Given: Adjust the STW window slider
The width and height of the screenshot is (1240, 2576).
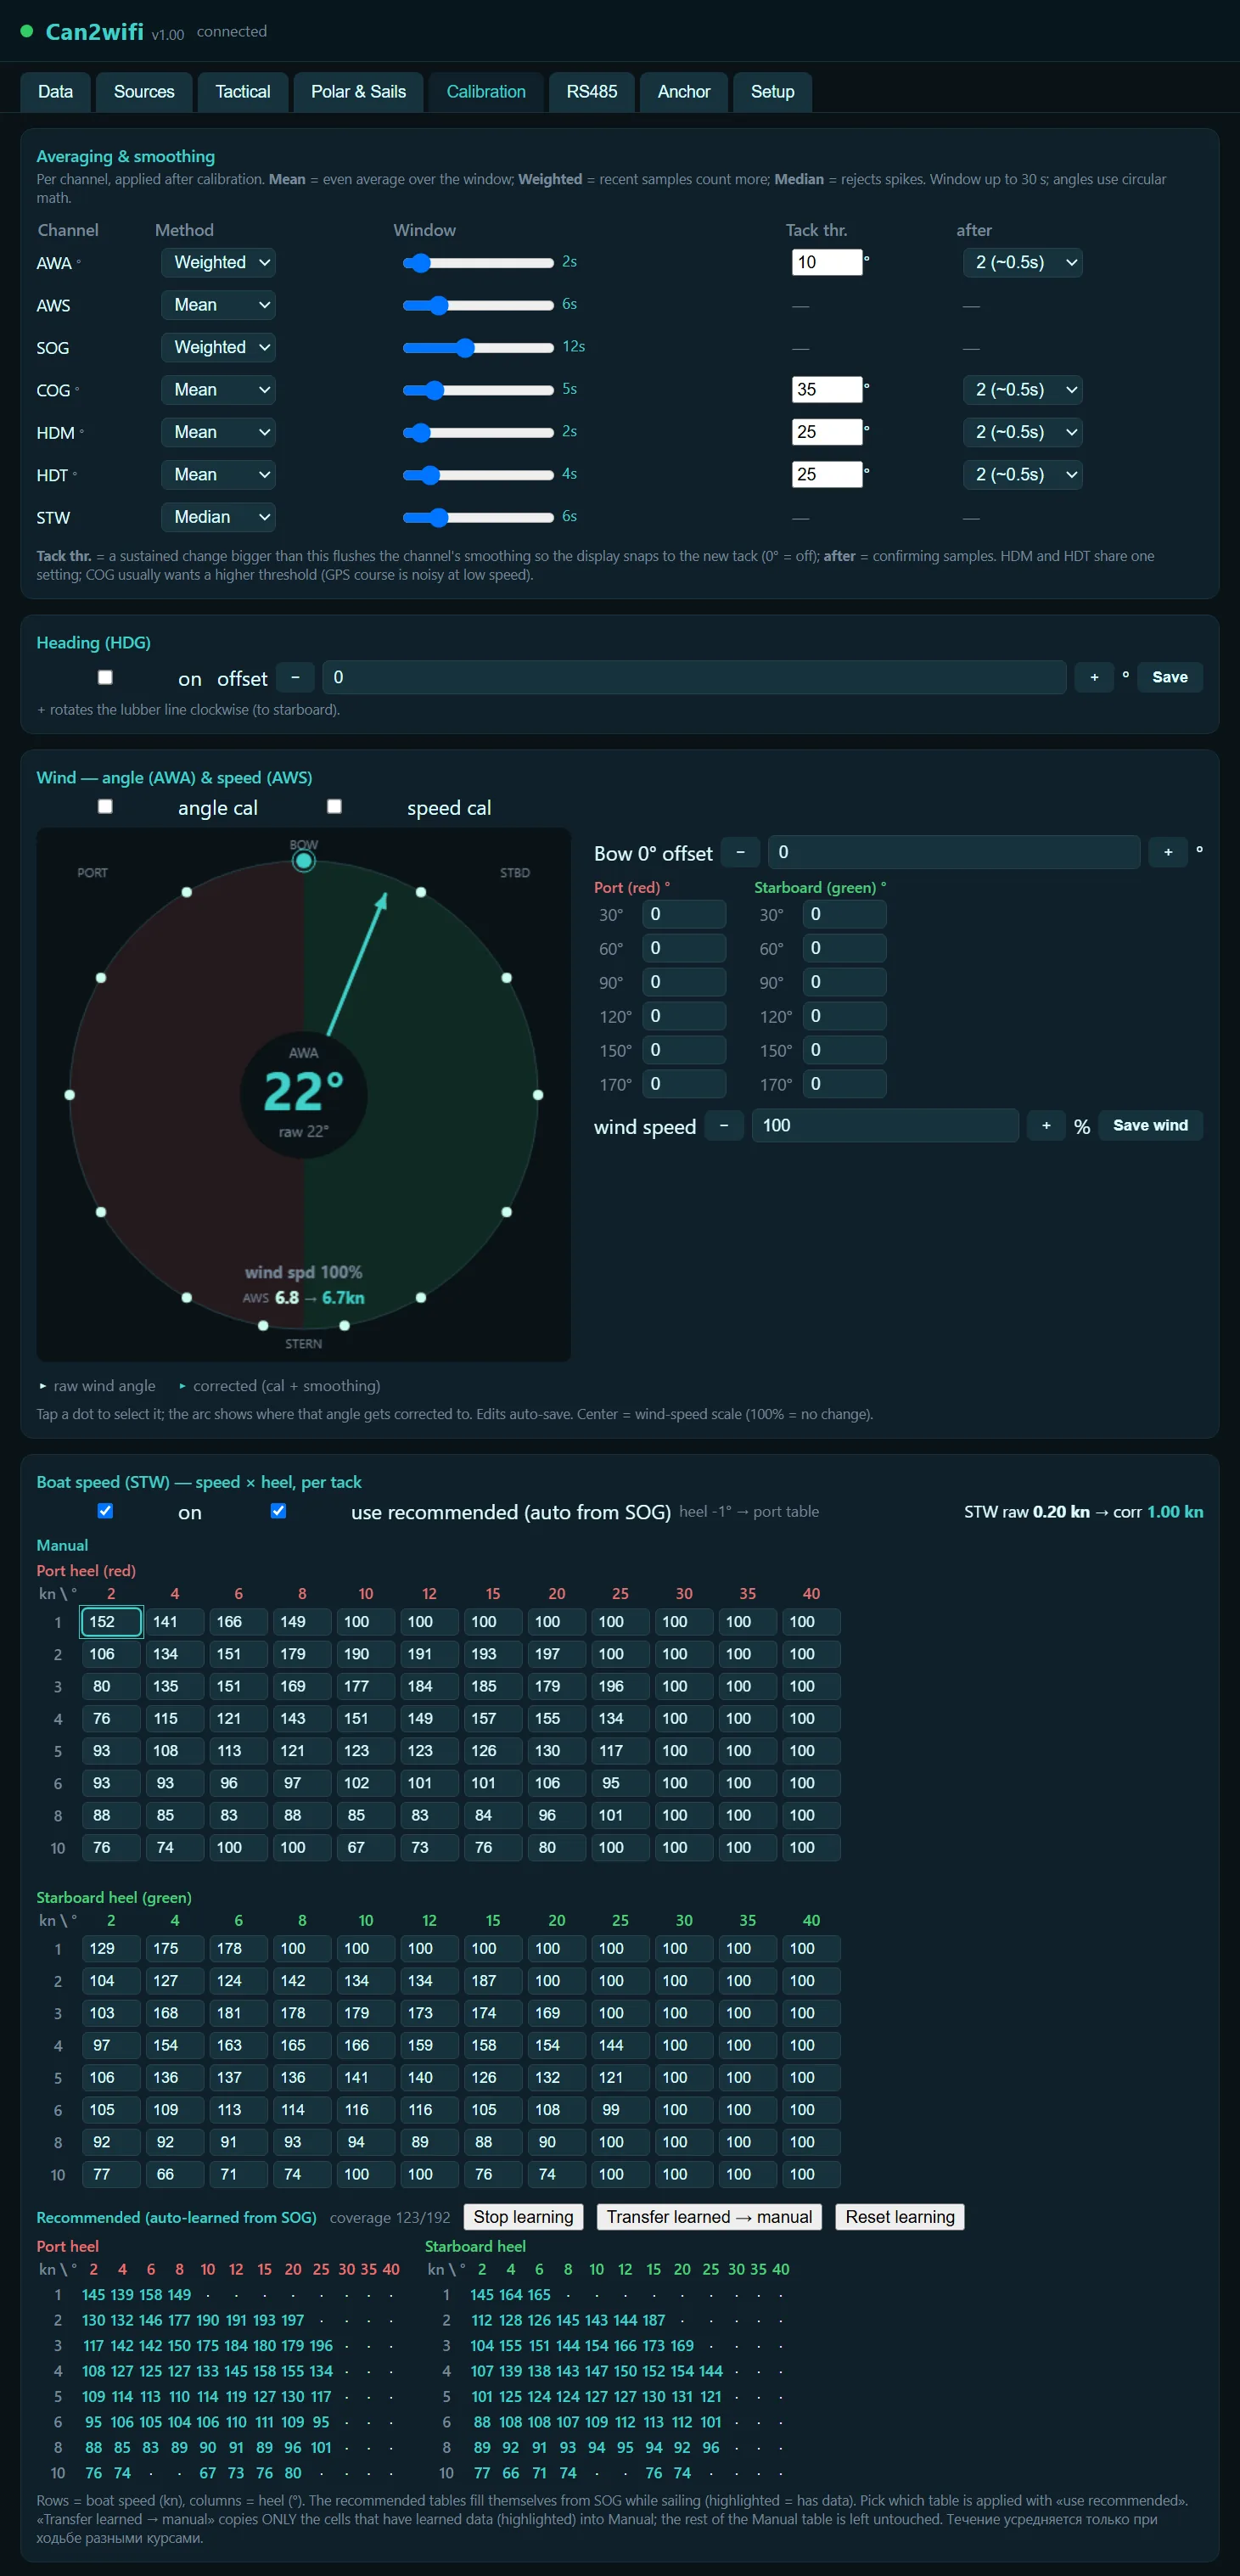Looking at the screenshot, I should click(478, 517).
